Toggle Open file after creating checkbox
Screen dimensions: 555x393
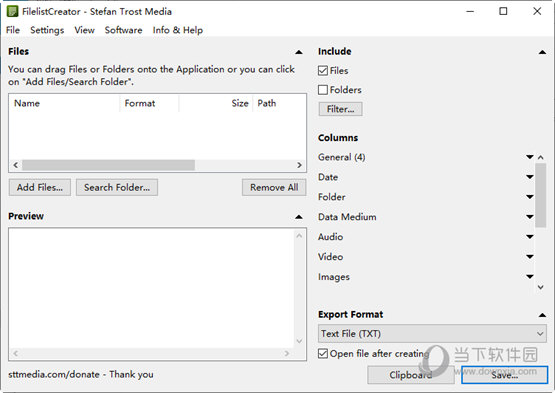click(x=323, y=354)
